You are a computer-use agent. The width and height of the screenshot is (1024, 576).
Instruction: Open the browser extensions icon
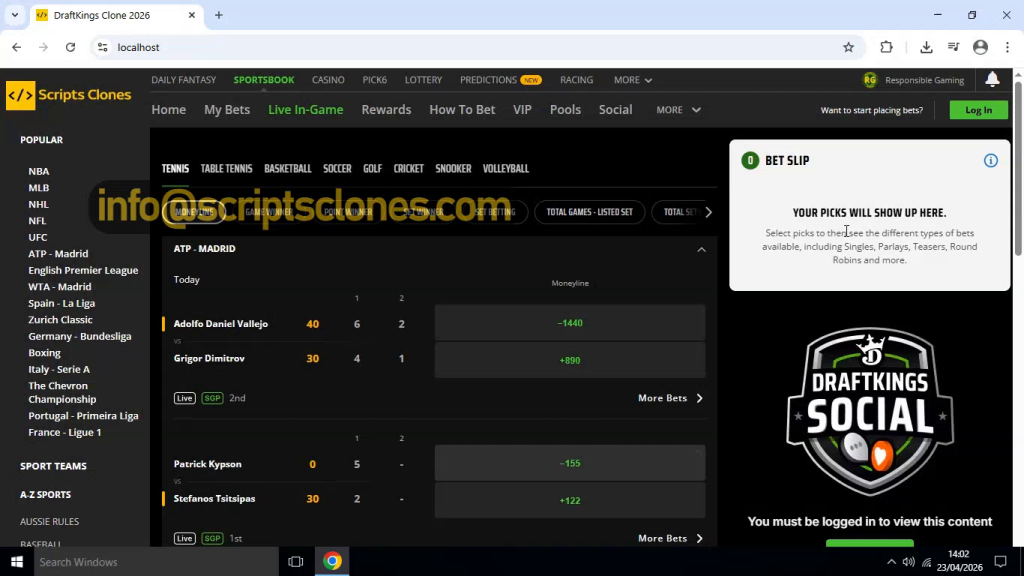pos(886,47)
